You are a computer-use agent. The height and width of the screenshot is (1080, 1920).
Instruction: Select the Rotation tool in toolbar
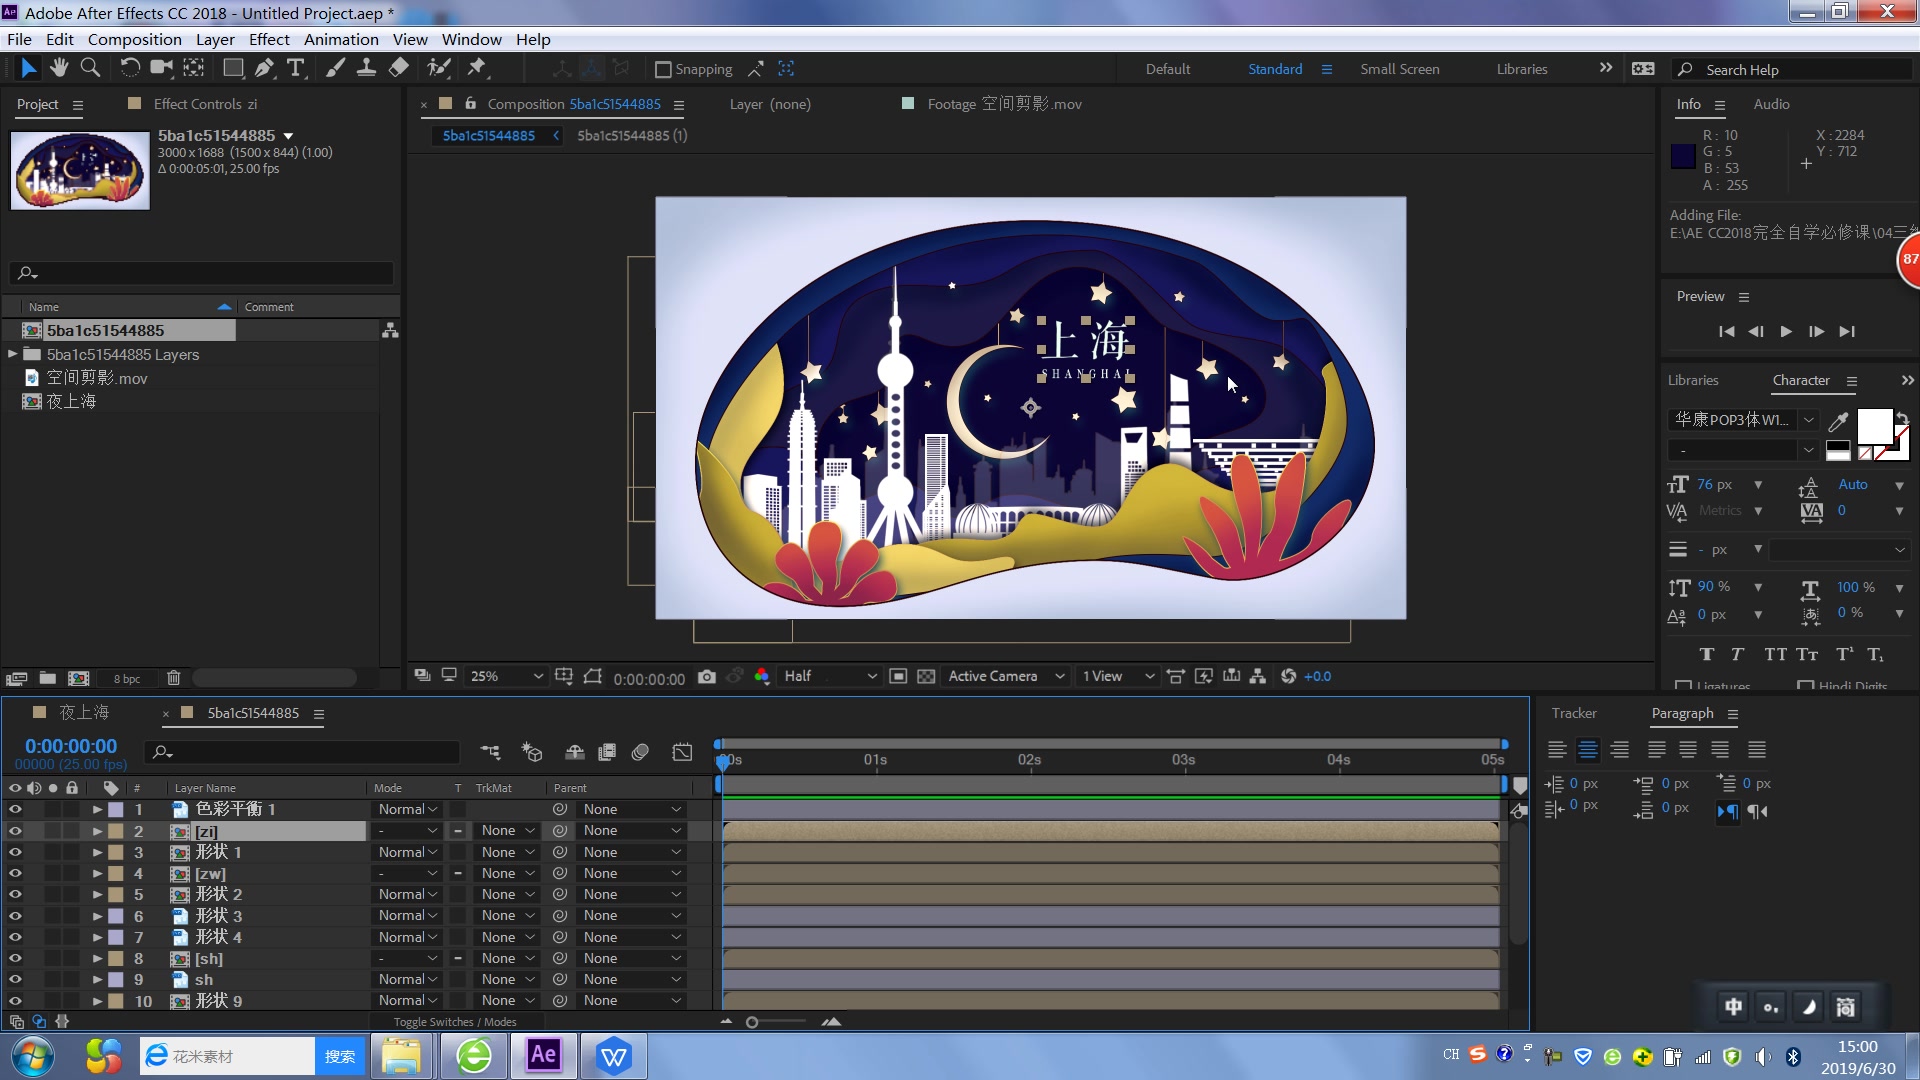click(x=127, y=69)
